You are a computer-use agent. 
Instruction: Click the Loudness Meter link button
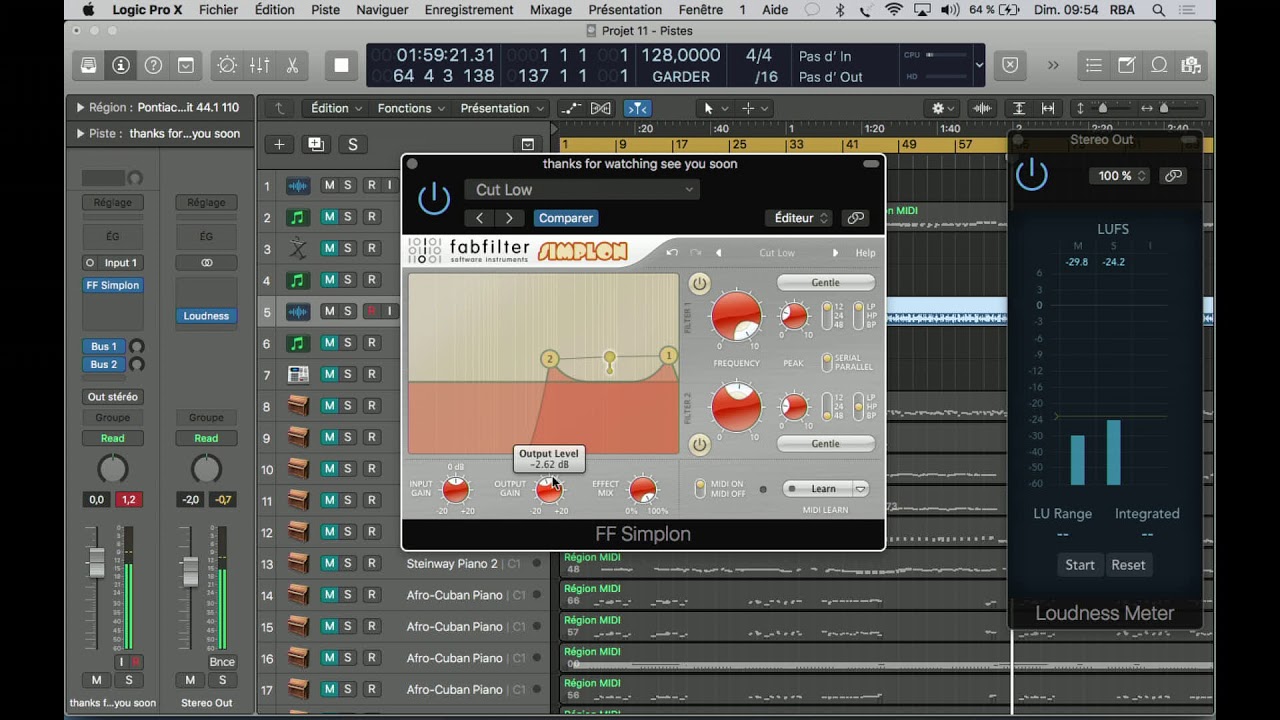pyautogui.click(x=1173, y=176)
